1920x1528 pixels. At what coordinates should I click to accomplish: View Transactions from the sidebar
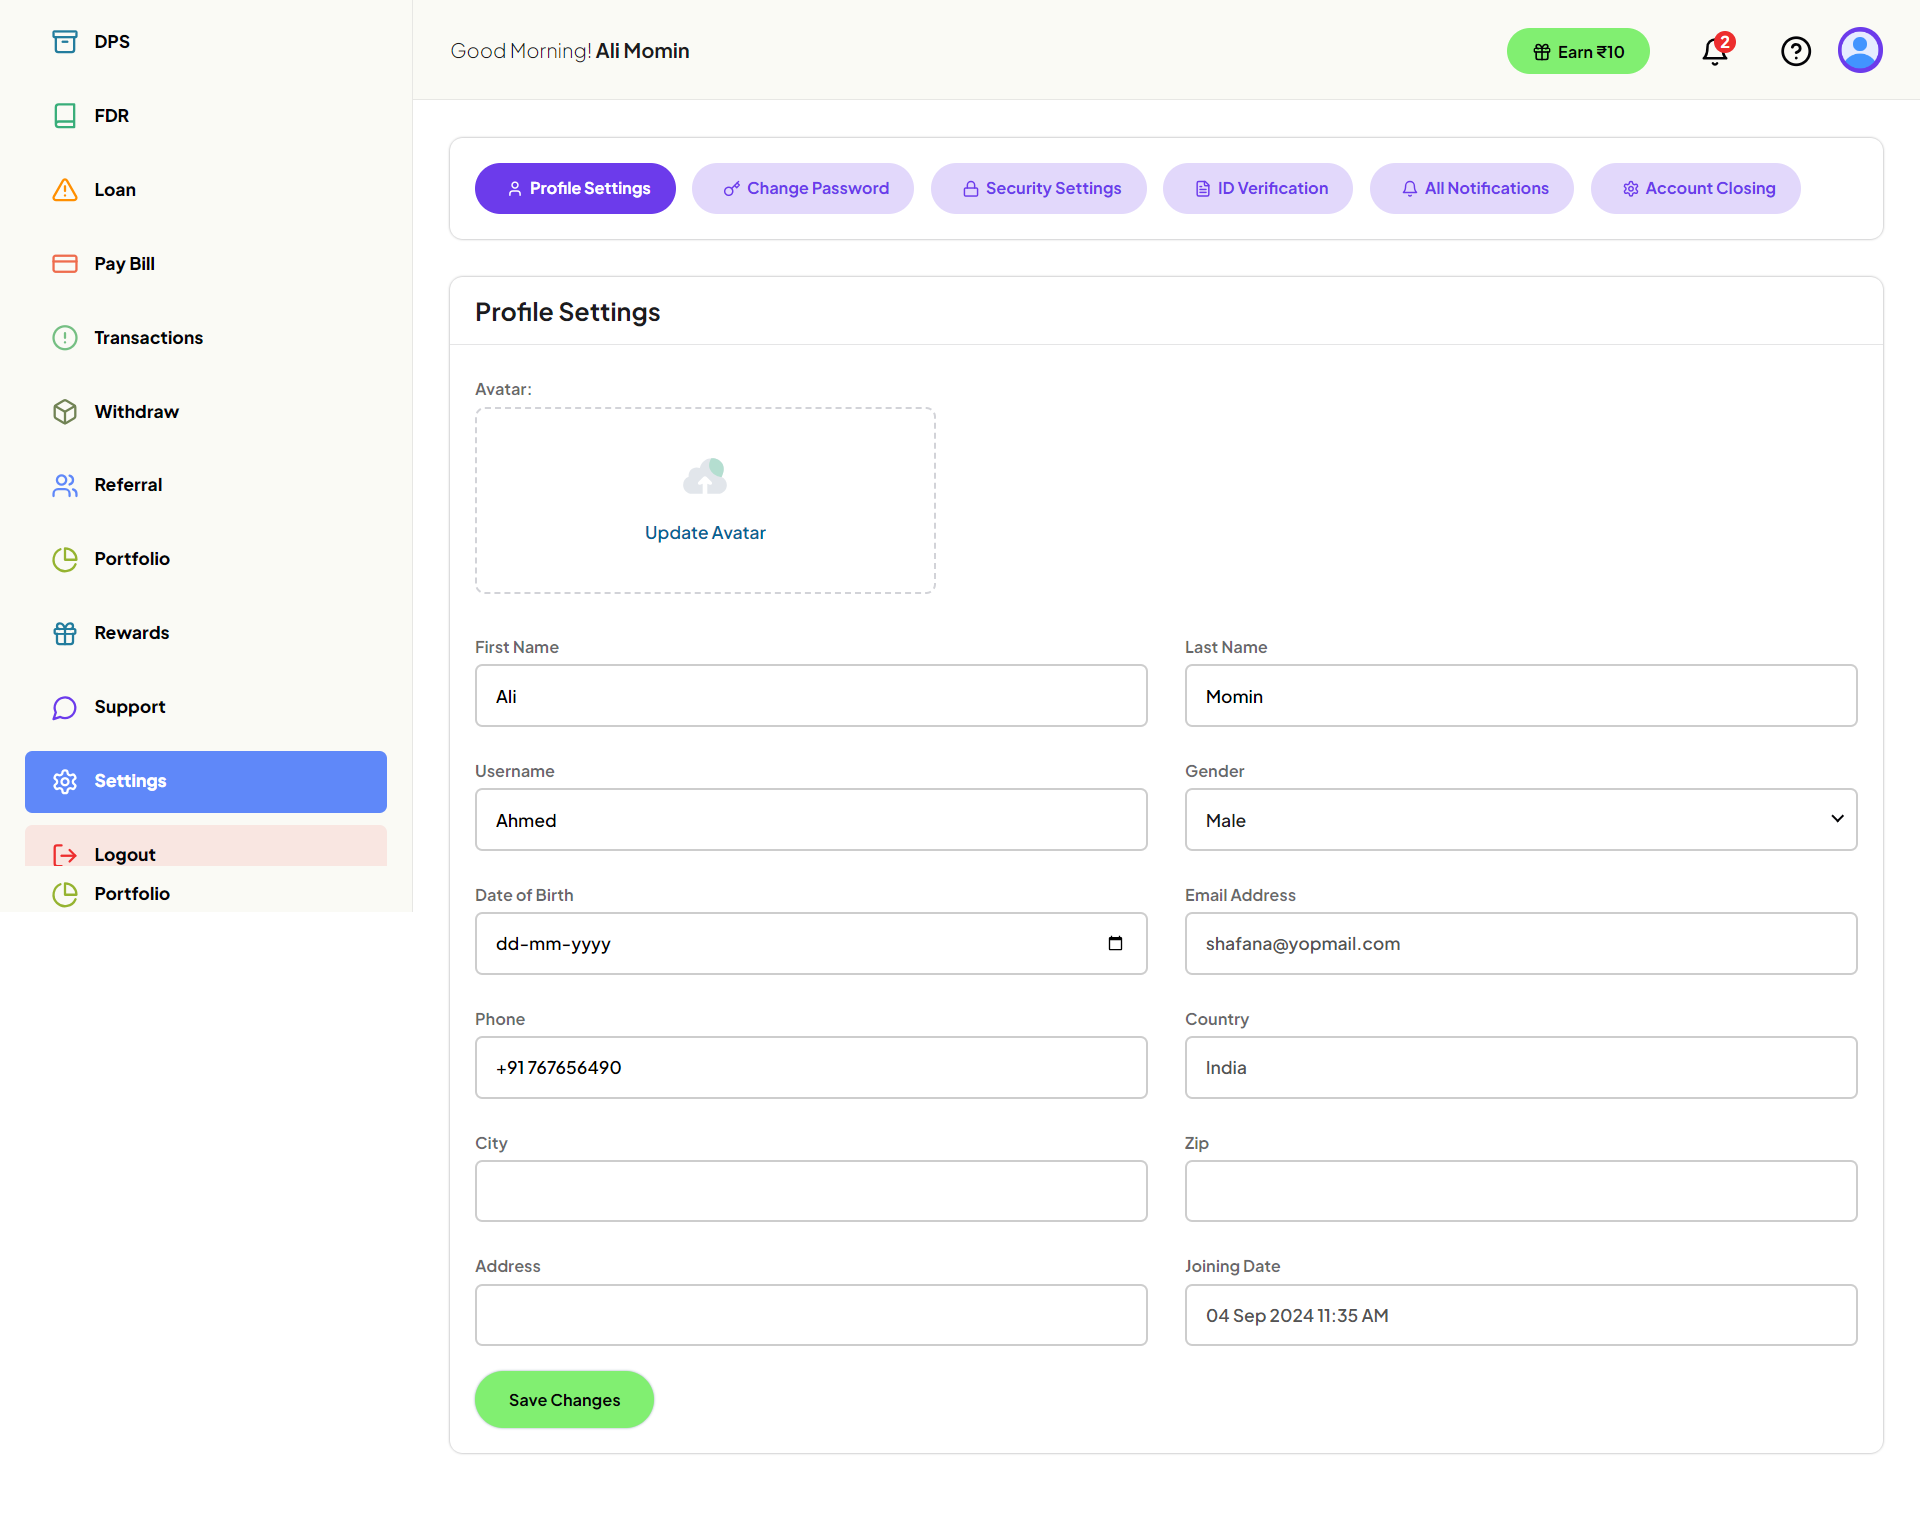coord(65,337)
